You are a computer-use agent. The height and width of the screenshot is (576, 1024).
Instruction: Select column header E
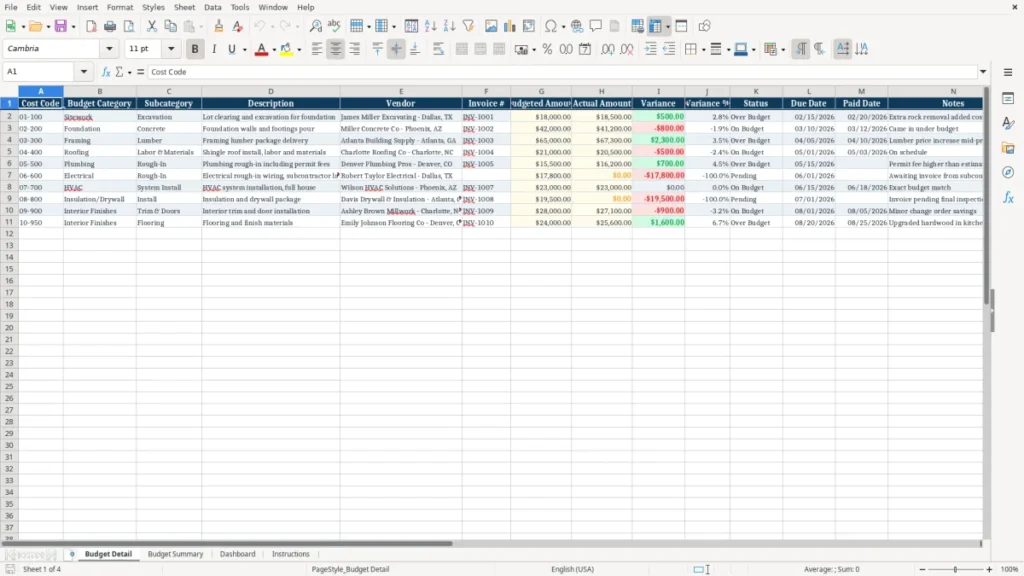click(x=401, y=91)
